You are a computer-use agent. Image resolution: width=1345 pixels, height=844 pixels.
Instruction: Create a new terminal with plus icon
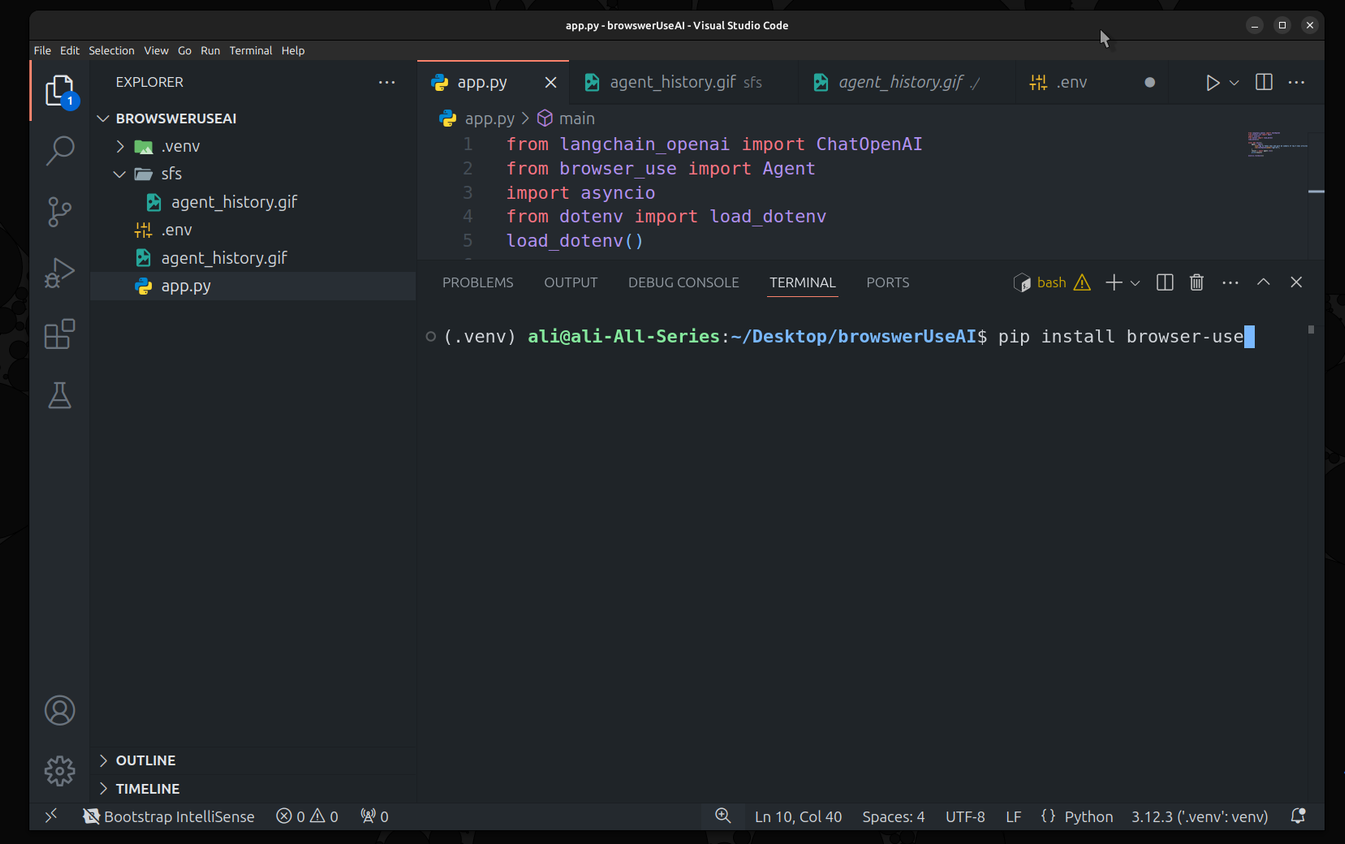1113,283
